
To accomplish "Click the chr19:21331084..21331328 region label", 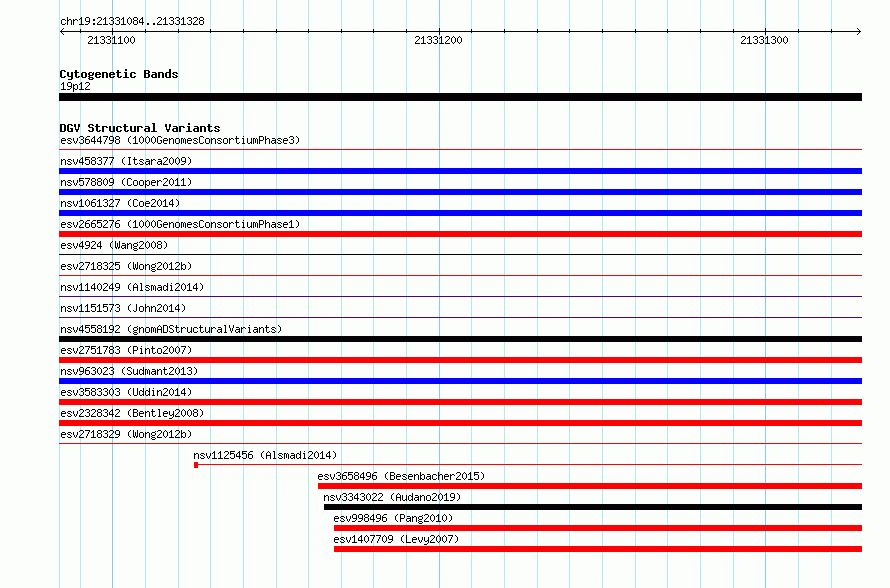I will point(132,21).
